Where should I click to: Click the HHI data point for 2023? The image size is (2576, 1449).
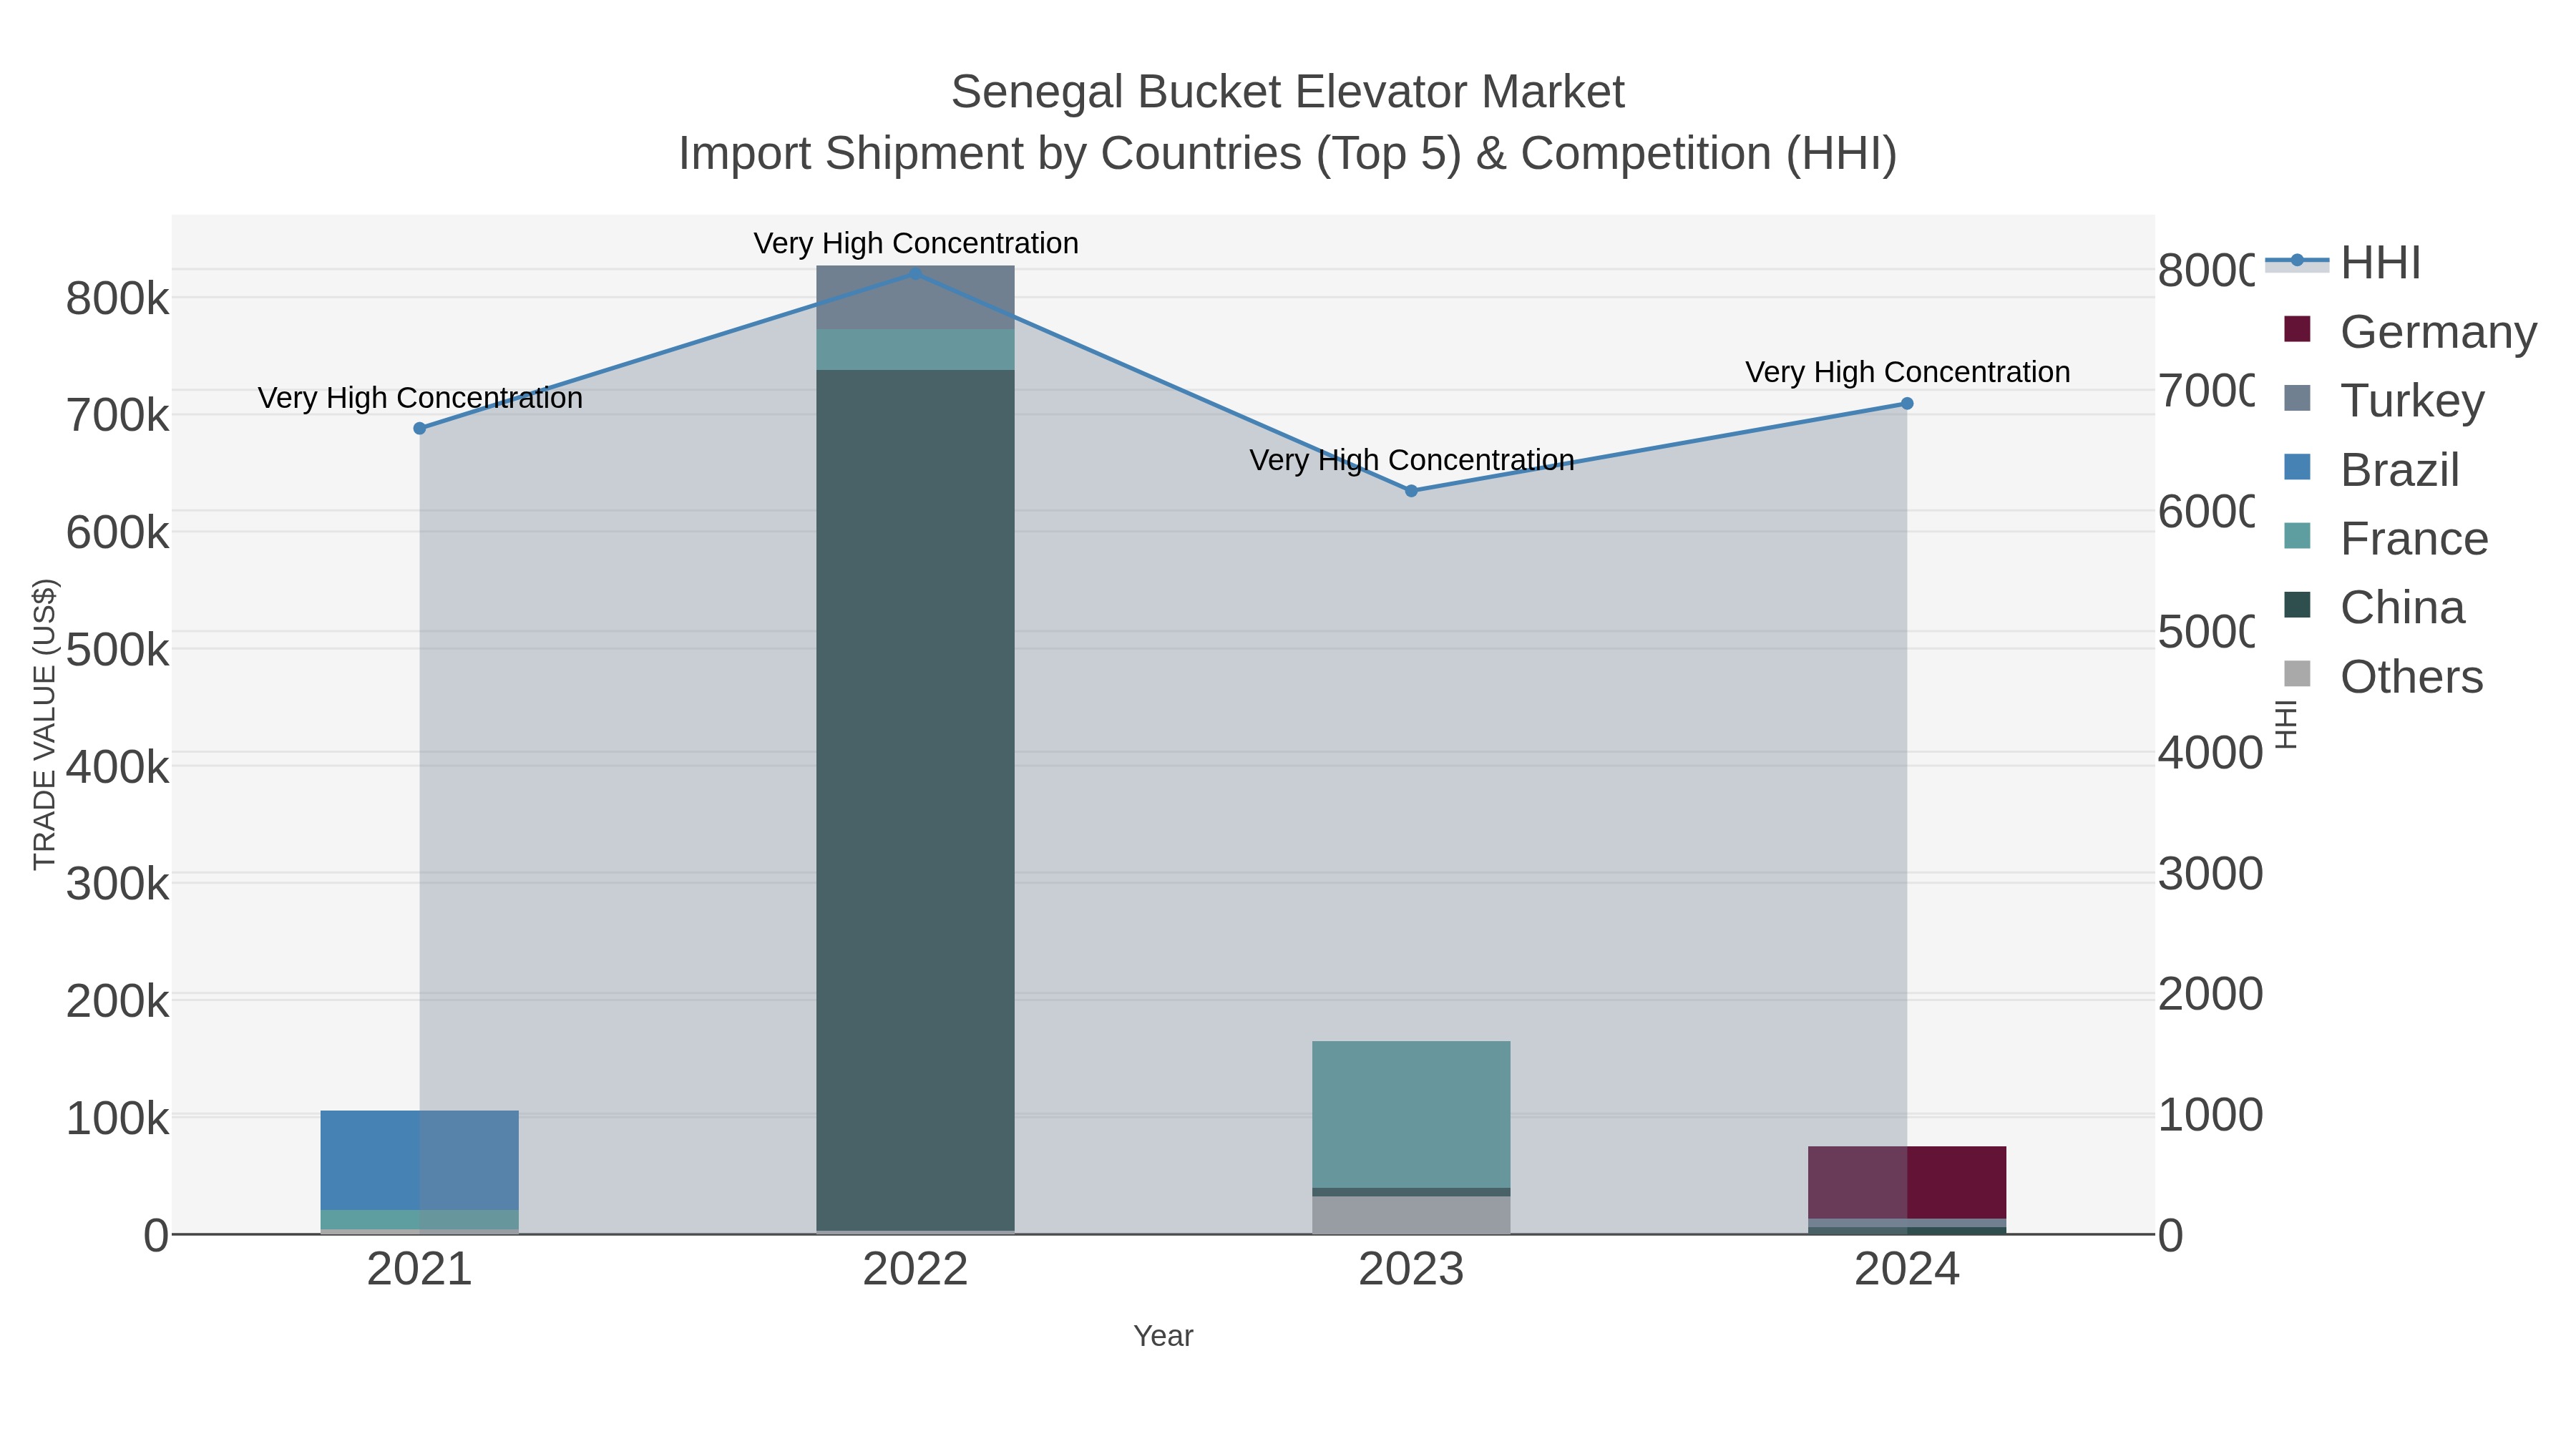1411,491
